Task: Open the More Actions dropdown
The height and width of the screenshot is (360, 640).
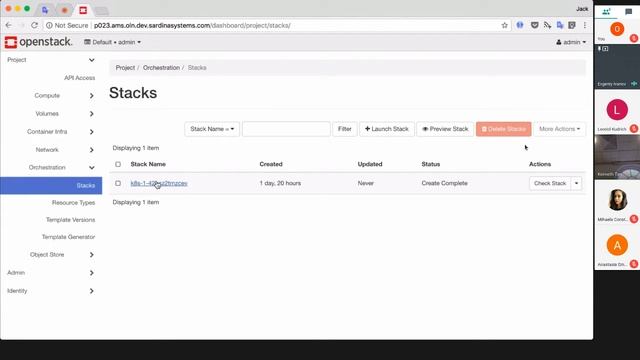Action: pos(559,129)
